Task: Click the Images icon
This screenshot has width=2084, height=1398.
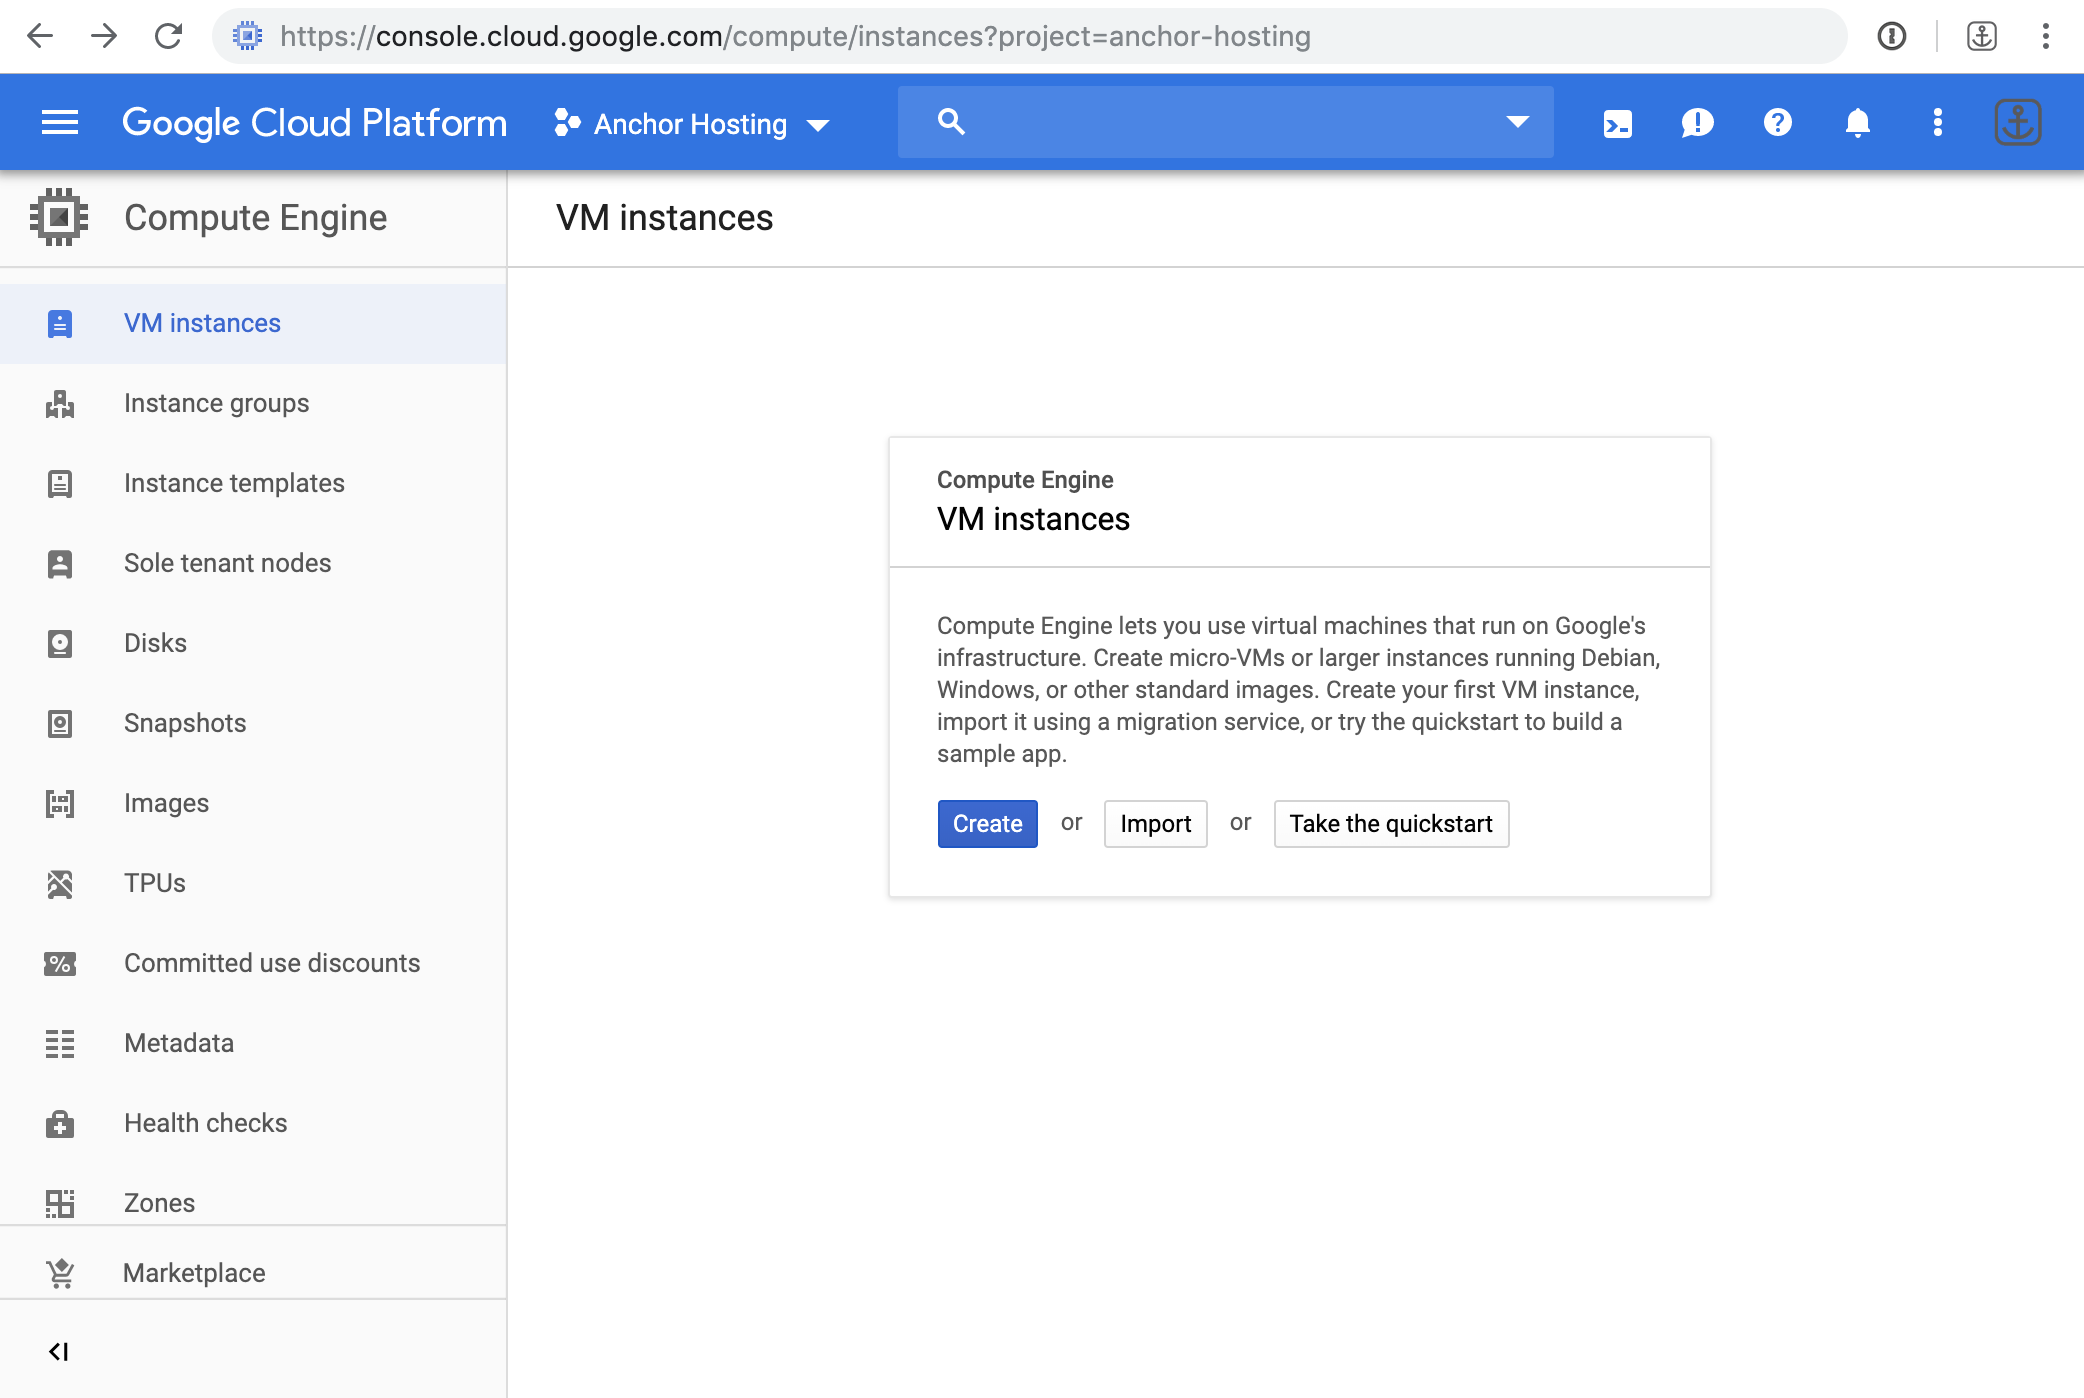Action: (x=60, y=804)
